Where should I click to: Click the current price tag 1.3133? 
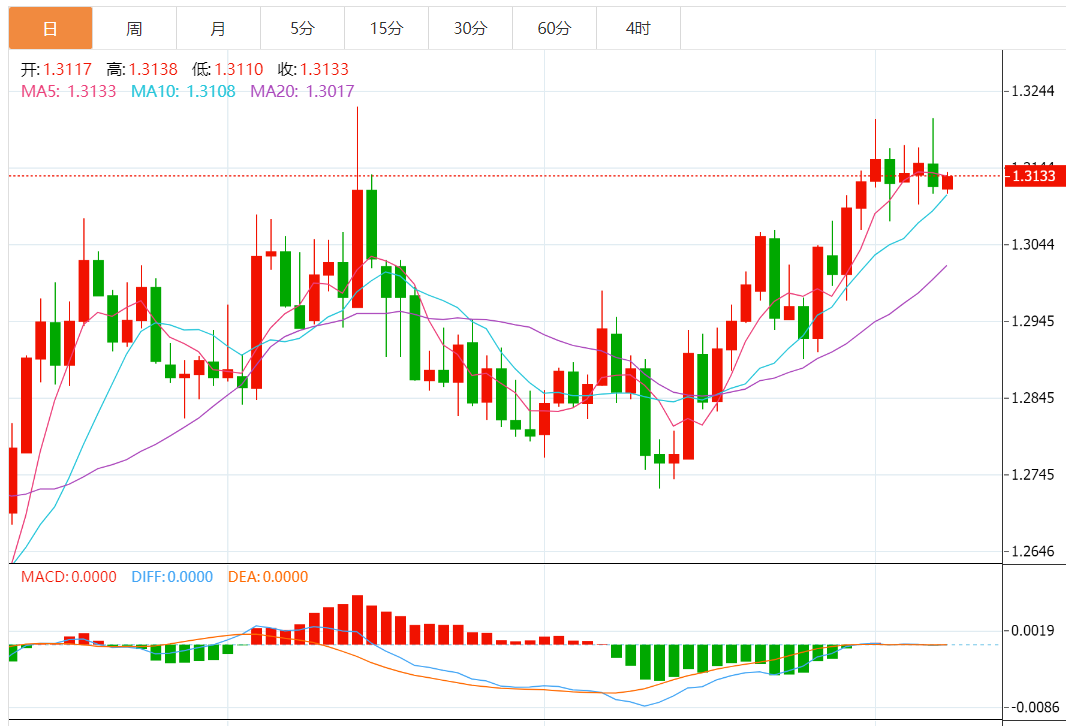[x=1033, y=176]
